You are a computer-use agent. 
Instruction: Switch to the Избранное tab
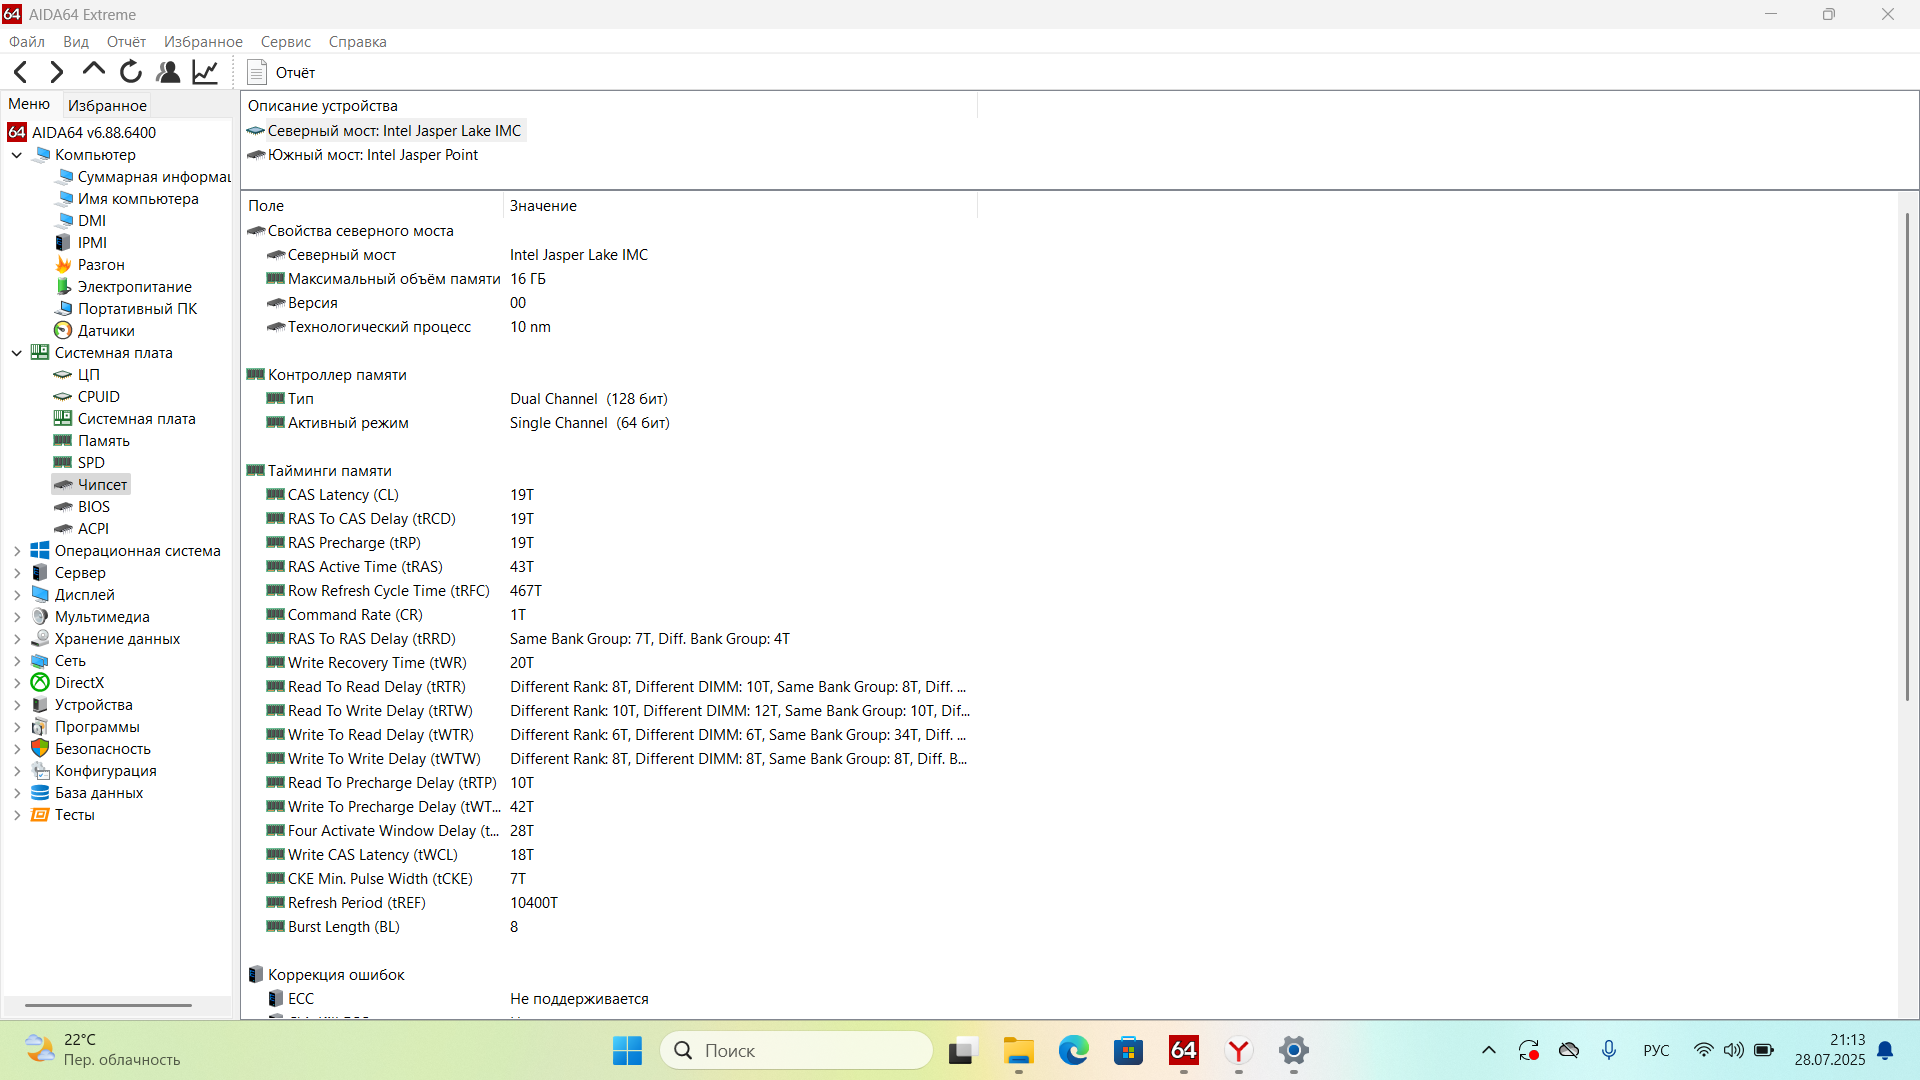coord(107,105)
